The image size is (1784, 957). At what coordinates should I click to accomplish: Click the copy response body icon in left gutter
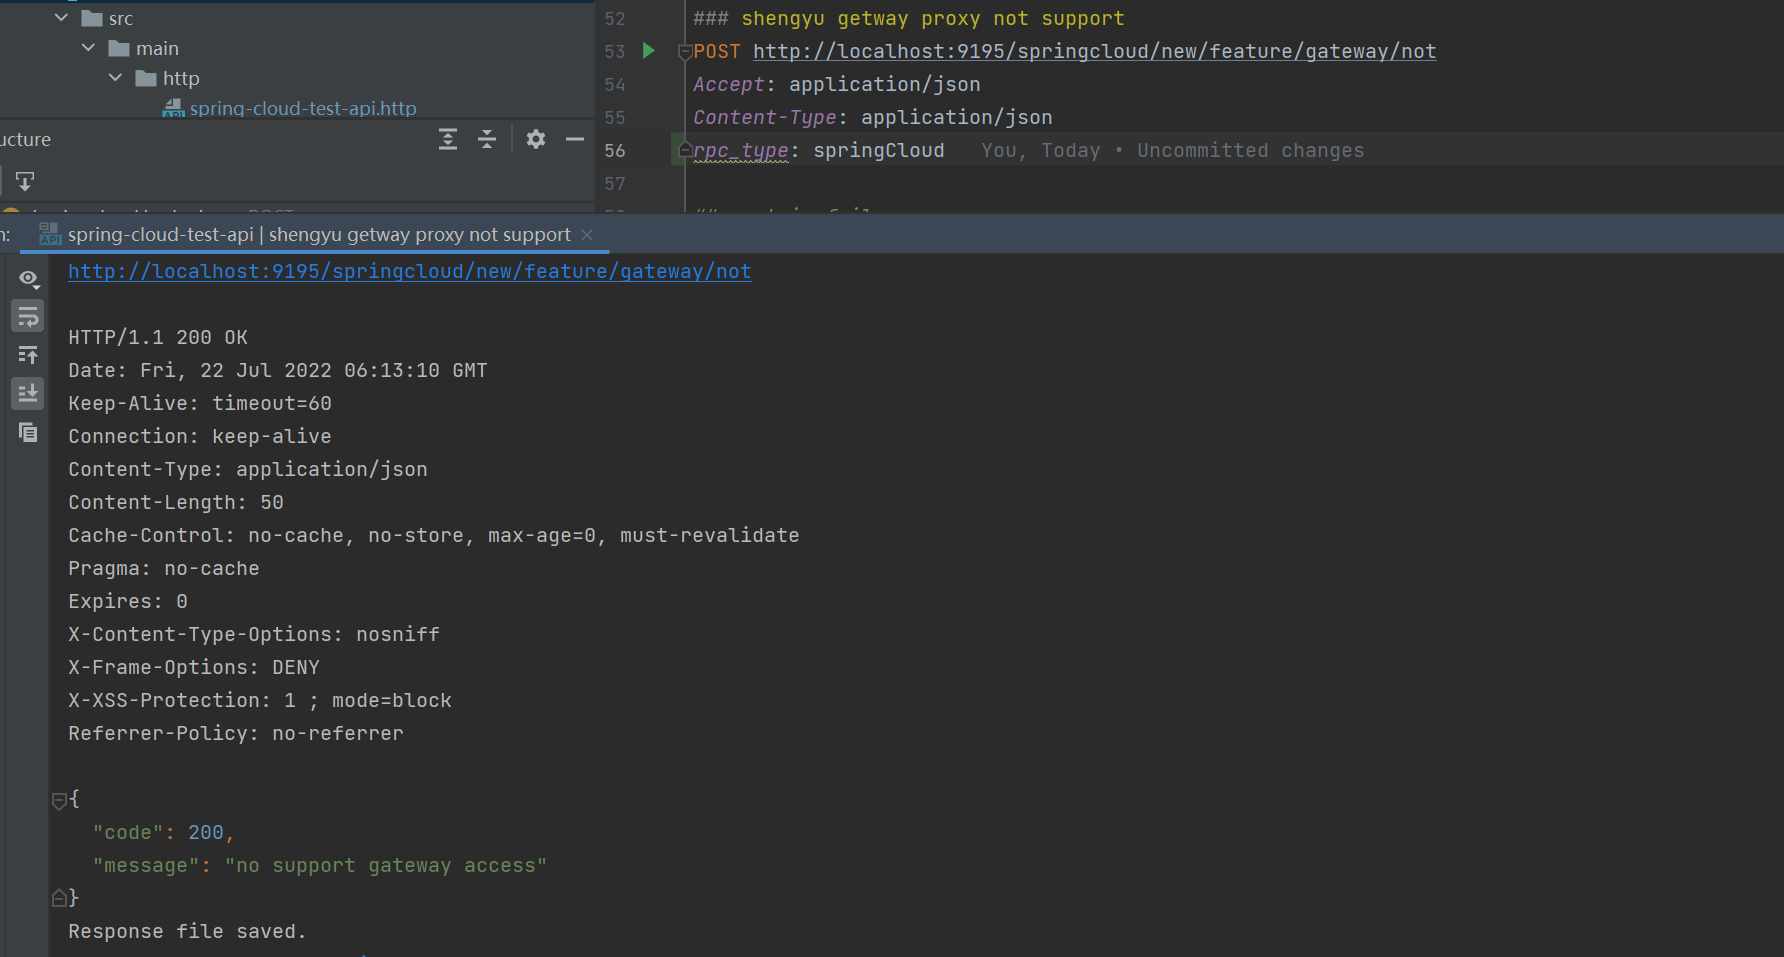pos(28,432)
